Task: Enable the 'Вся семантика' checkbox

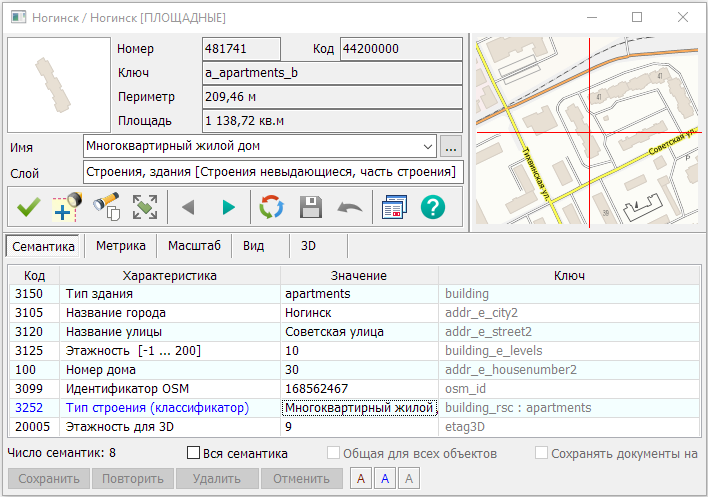Action: (195, 454)
